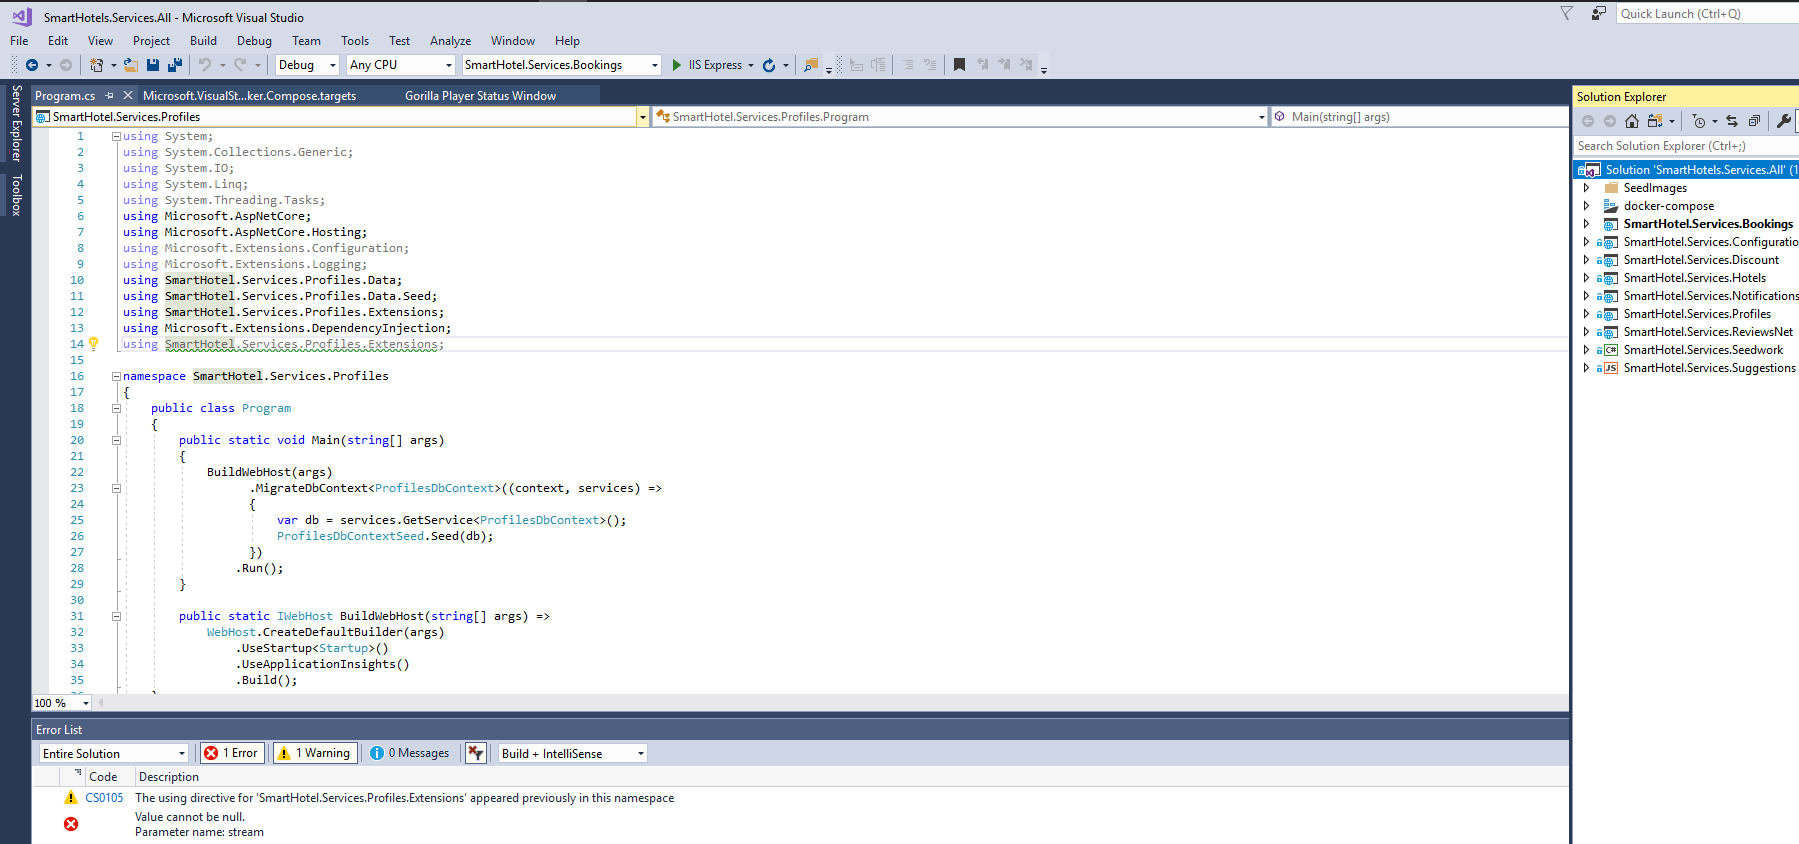The height and width of the screenshot is (844, 1799).
Task: Collapse all nodes in Solution Explorer
Action: (x=1754, y=121)
